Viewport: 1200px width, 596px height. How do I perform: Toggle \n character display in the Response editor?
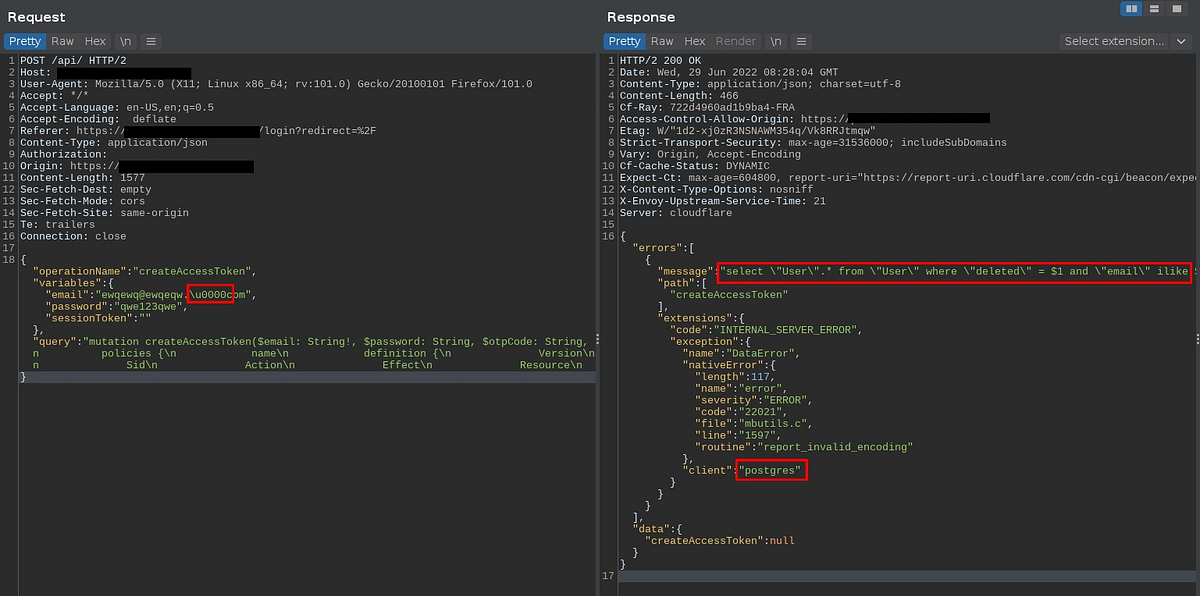775,41
